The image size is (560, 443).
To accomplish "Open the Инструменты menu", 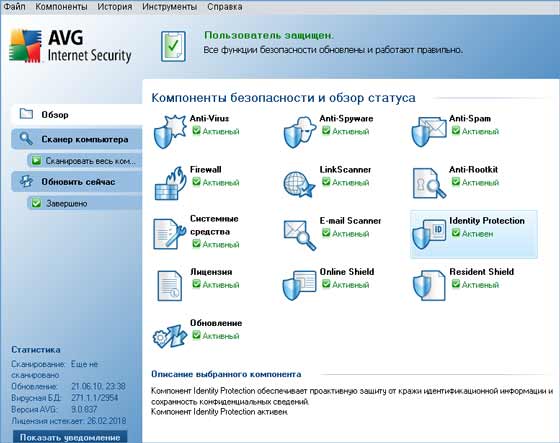I will (170, 6).
